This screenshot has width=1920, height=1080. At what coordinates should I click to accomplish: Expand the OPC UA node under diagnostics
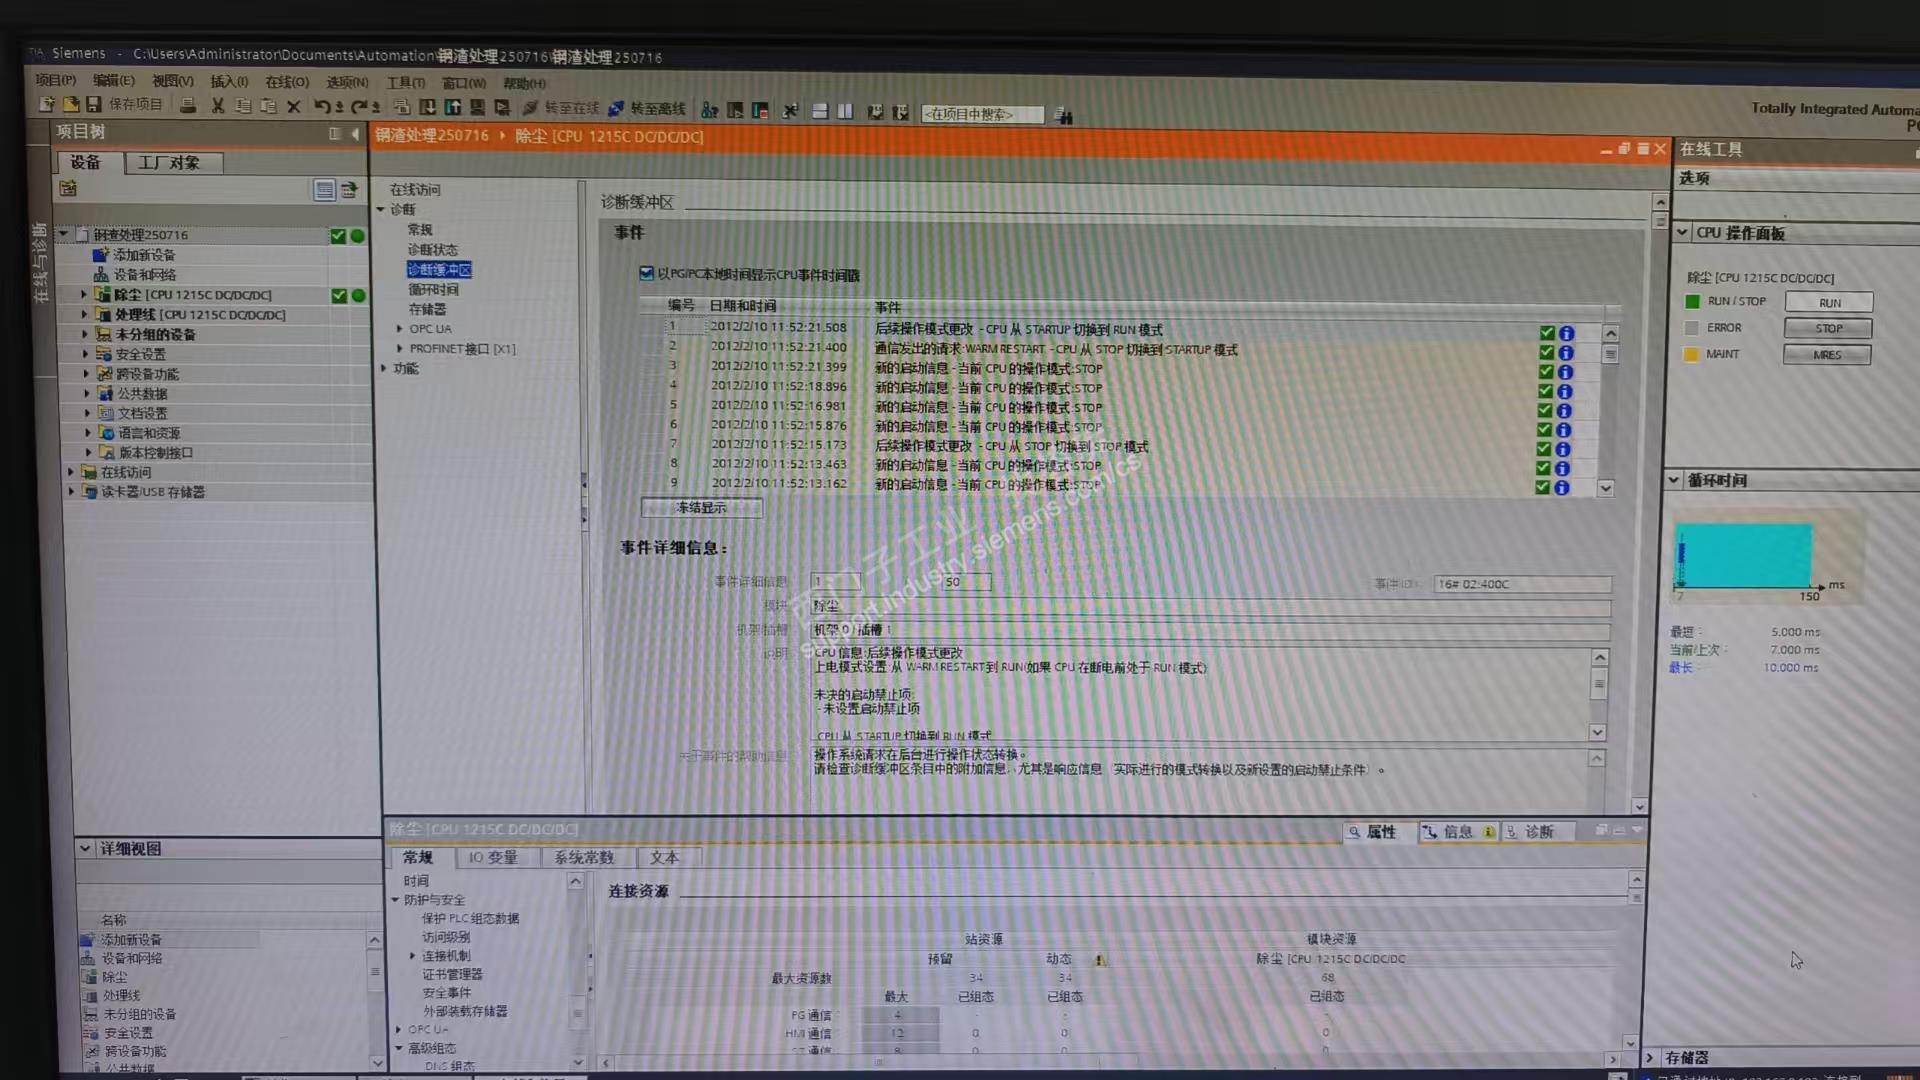click(399, 328)
